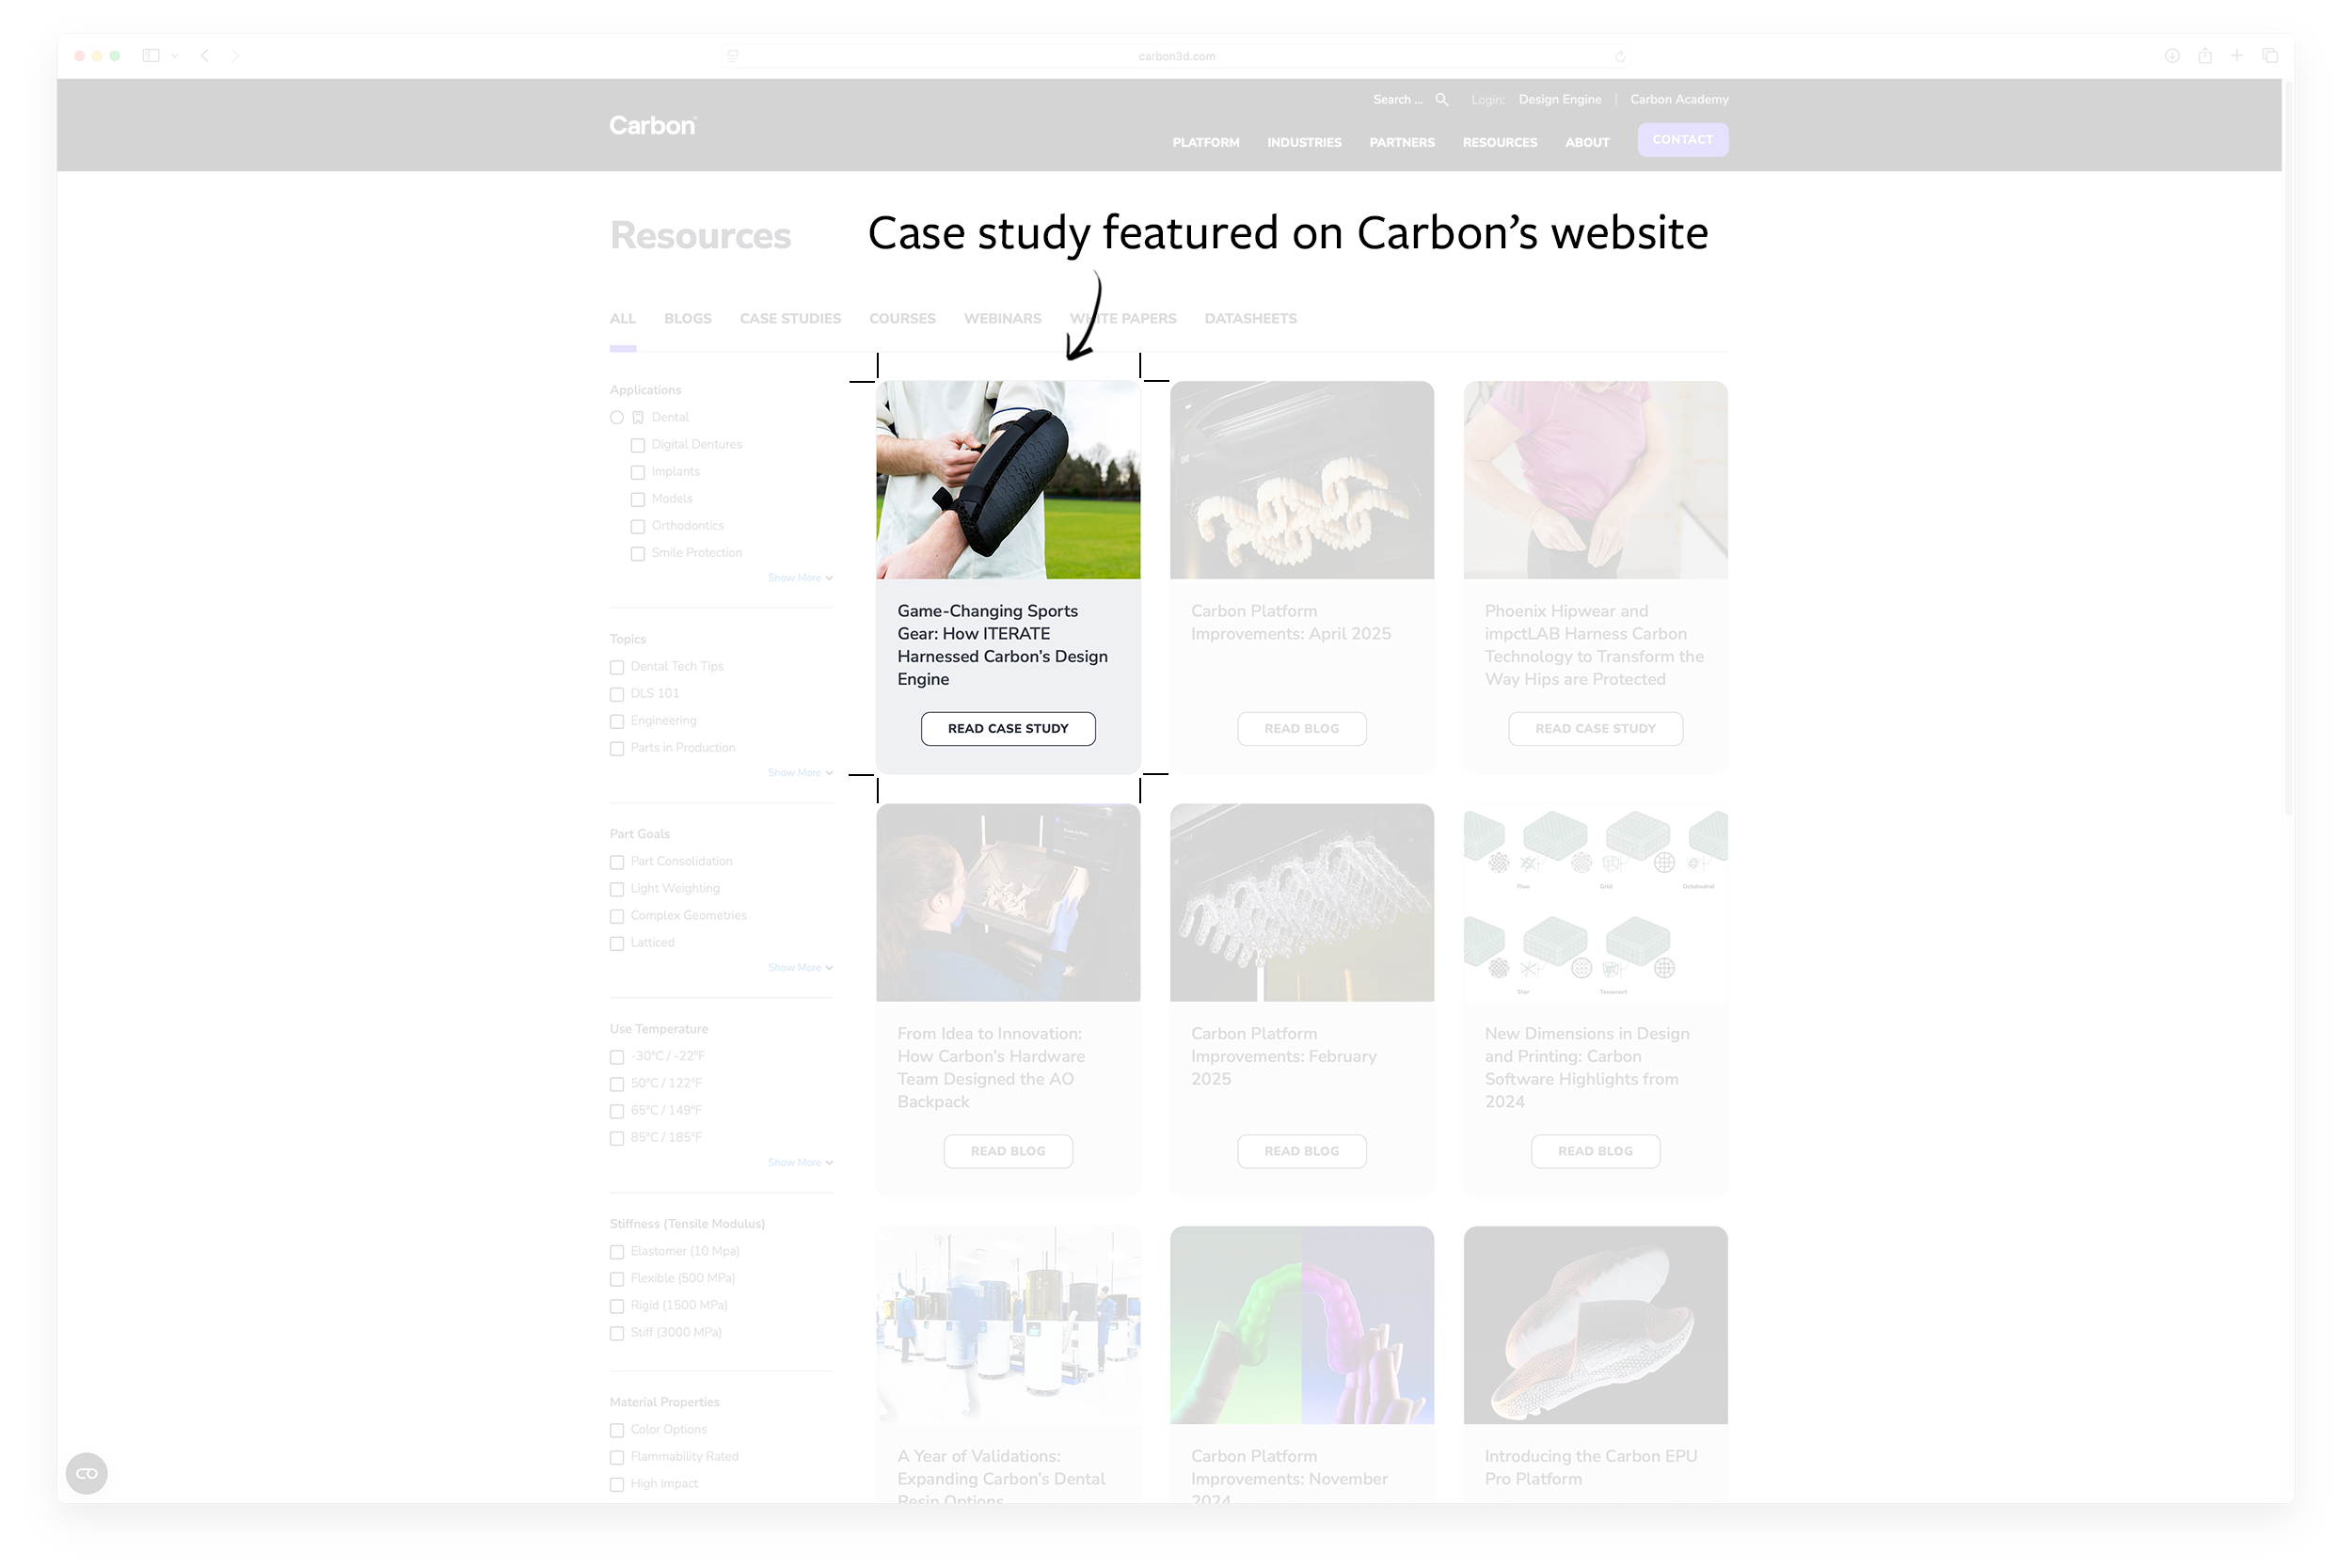Click READ BLOG for April 2025 improvements

[x=1301, y=729]
